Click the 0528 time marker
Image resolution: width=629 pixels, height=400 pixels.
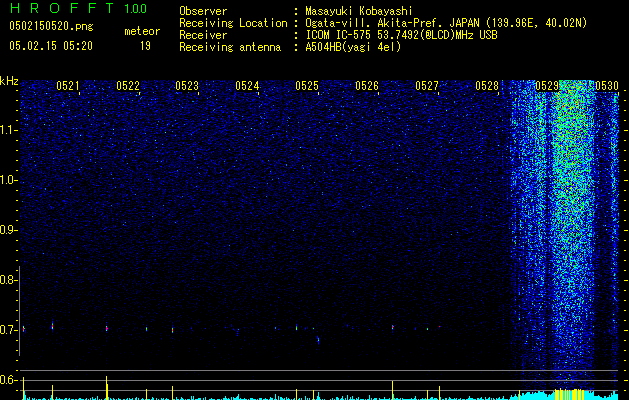487,86
